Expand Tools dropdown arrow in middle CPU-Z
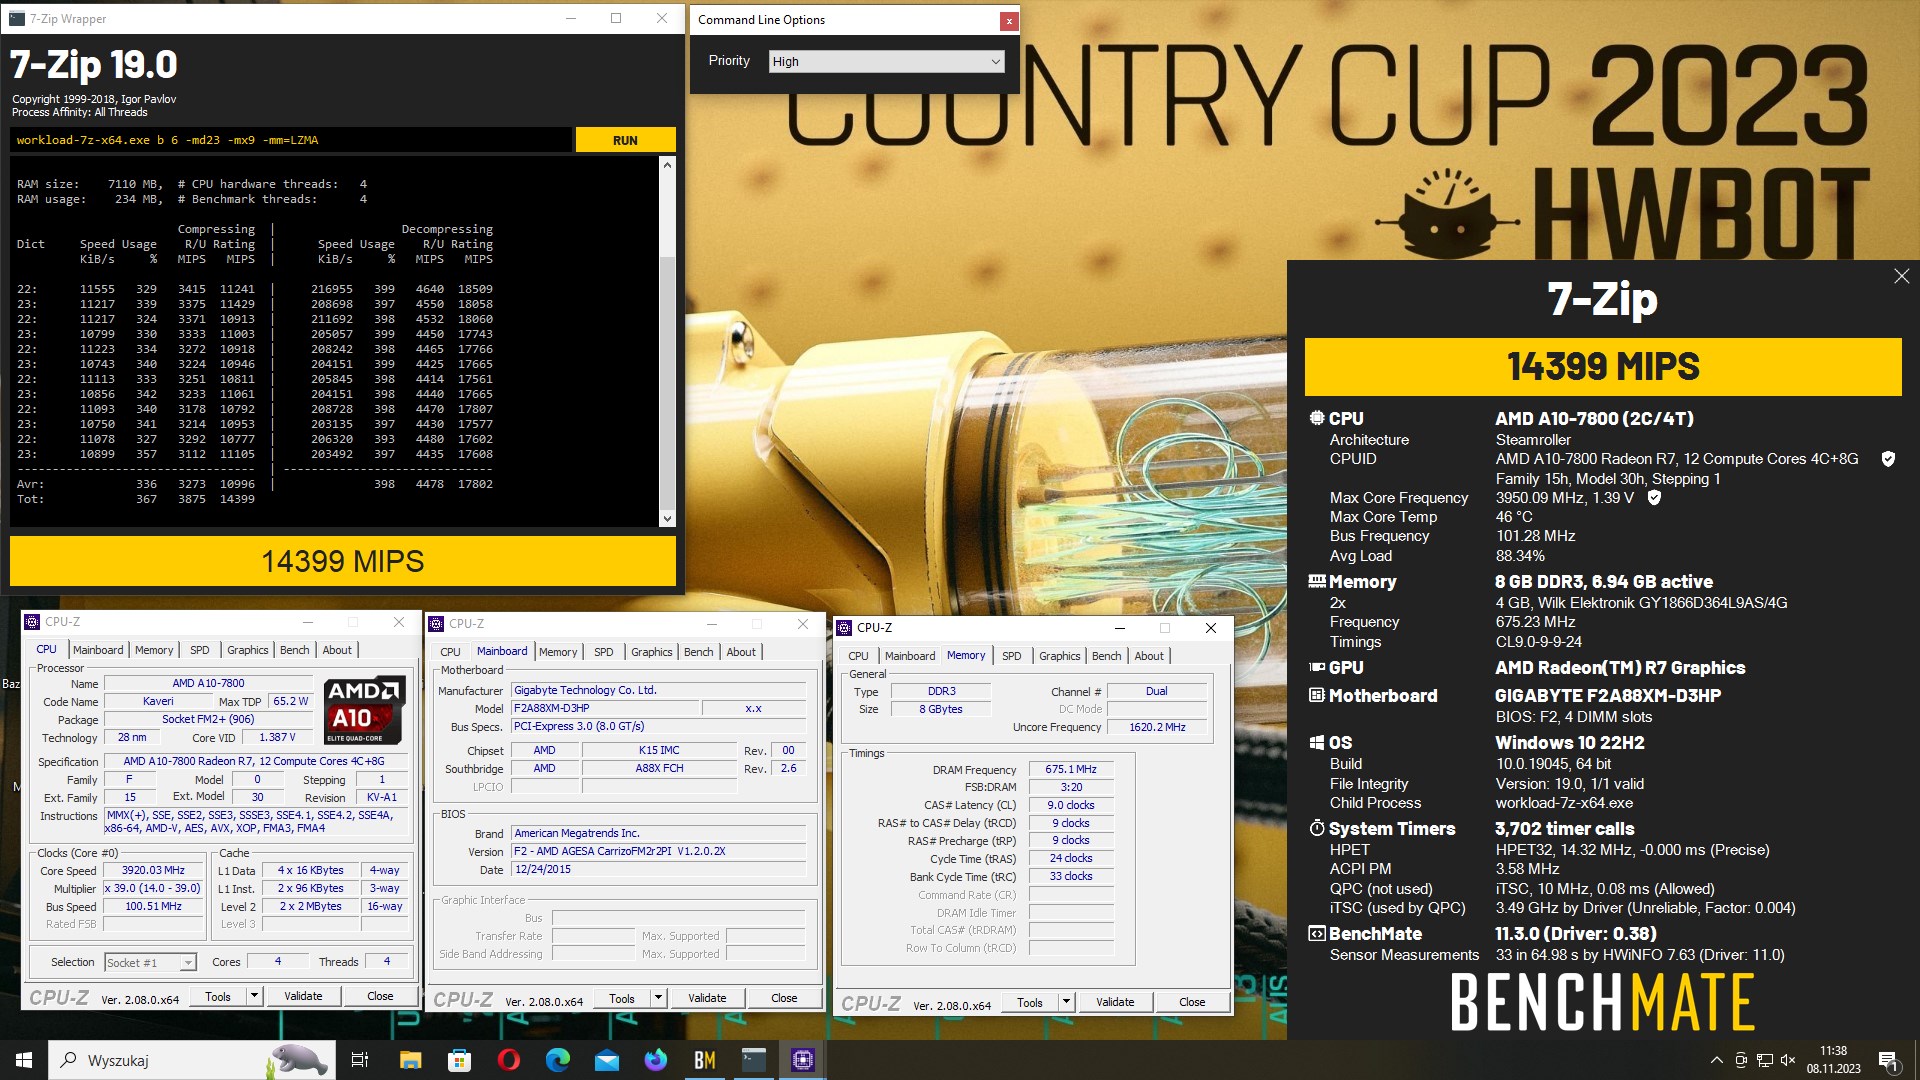The height and width of the screenshot is (1080, 1920). pos(658,998)
